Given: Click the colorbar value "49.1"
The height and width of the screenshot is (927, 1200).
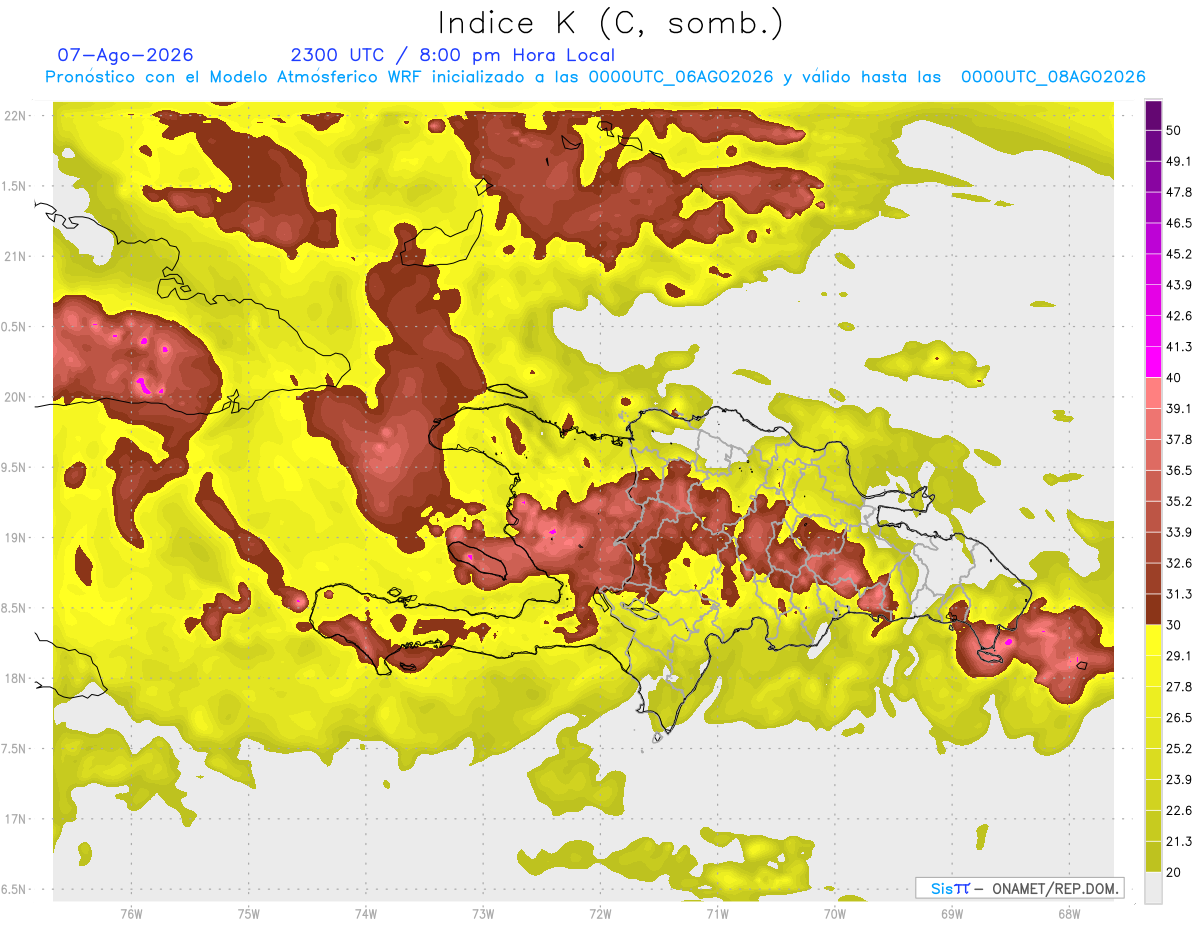Looking at the screenshot, I should click(x=1179, y=161).
